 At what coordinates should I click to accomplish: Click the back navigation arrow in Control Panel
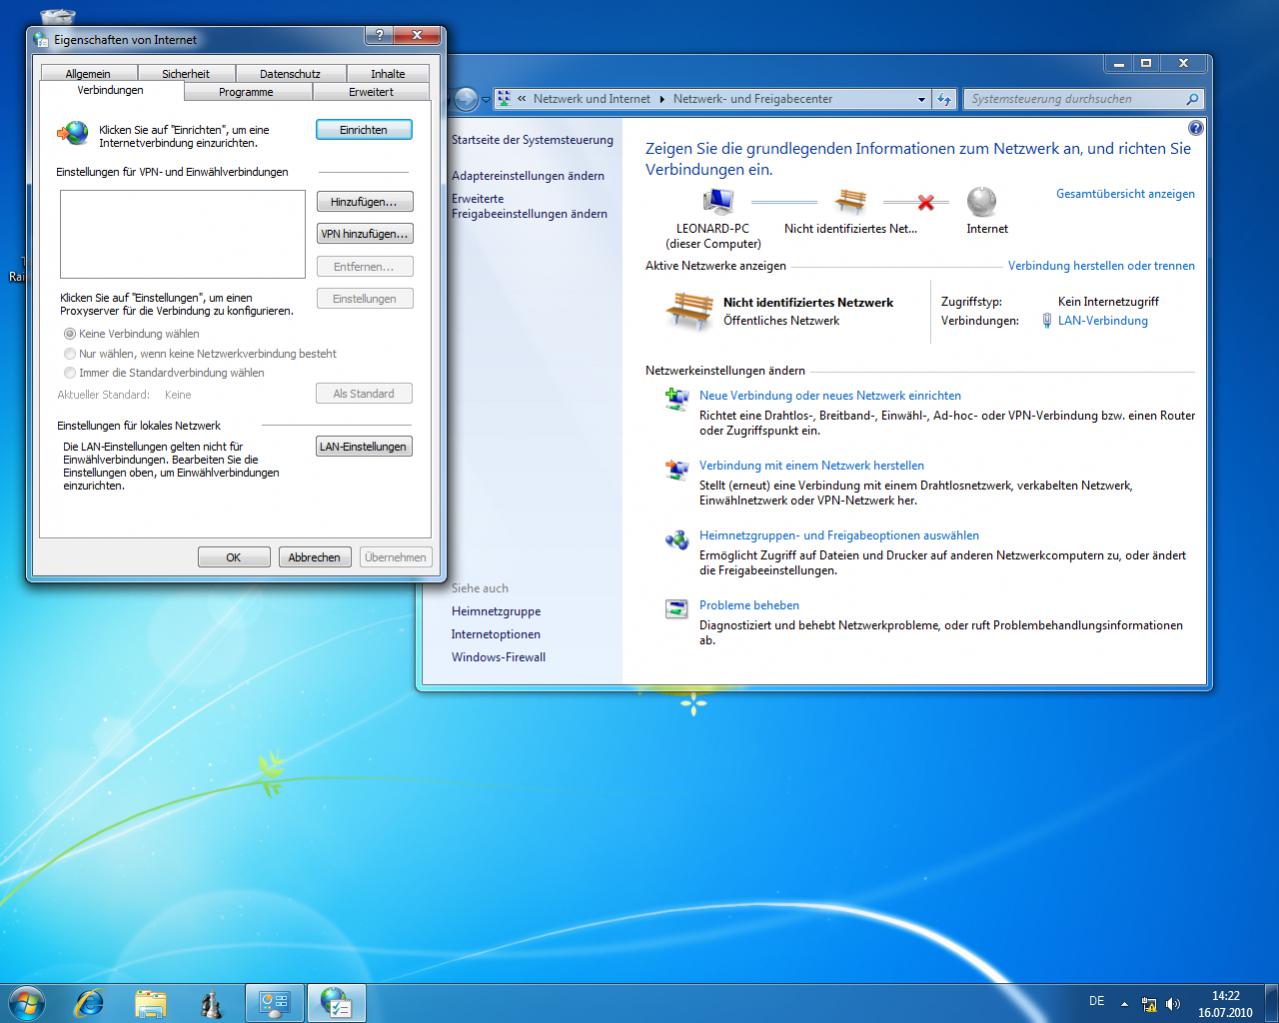465,99
